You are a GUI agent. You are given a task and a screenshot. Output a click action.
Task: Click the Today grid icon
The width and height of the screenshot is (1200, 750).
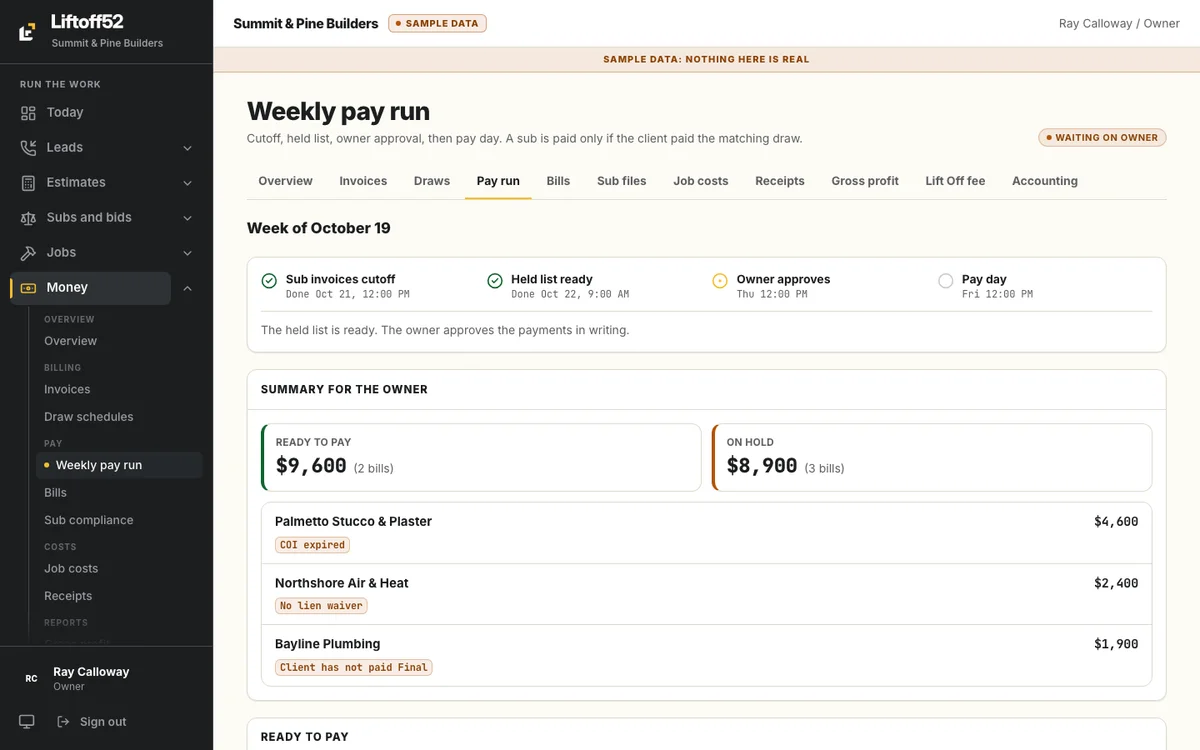(28, 113)
